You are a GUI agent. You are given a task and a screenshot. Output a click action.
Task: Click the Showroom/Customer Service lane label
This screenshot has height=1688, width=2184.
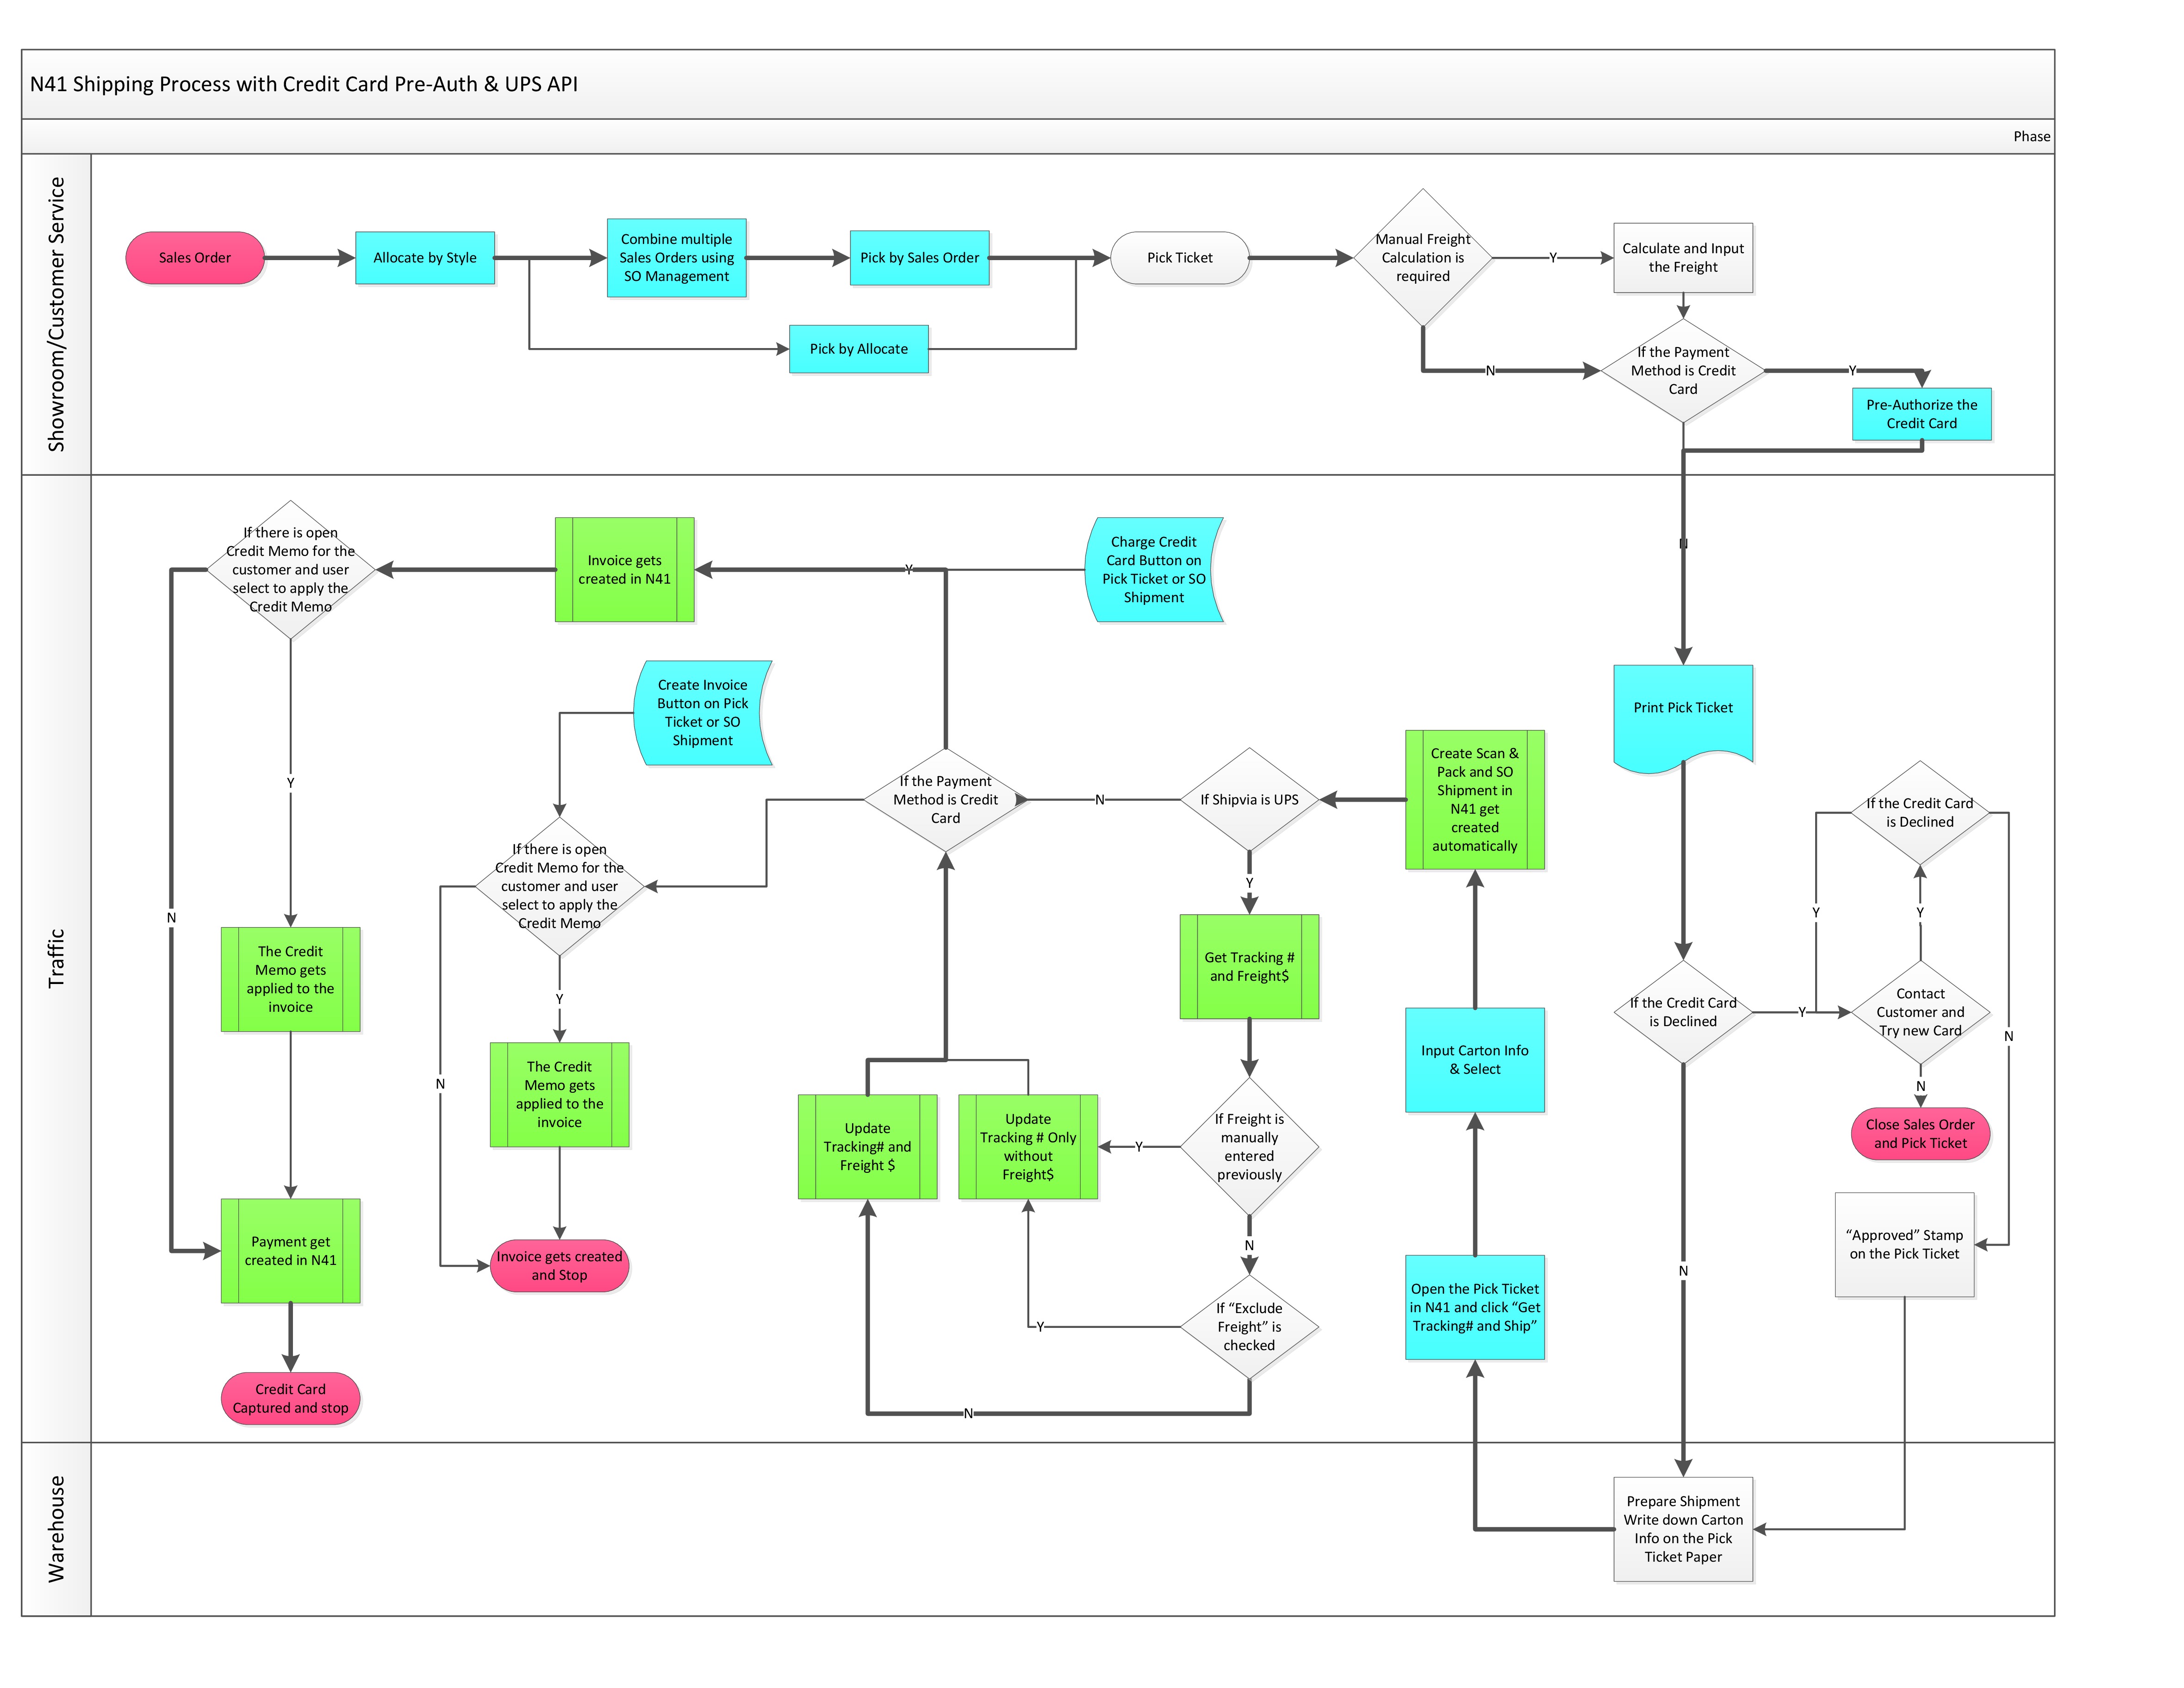coord(56,314)
